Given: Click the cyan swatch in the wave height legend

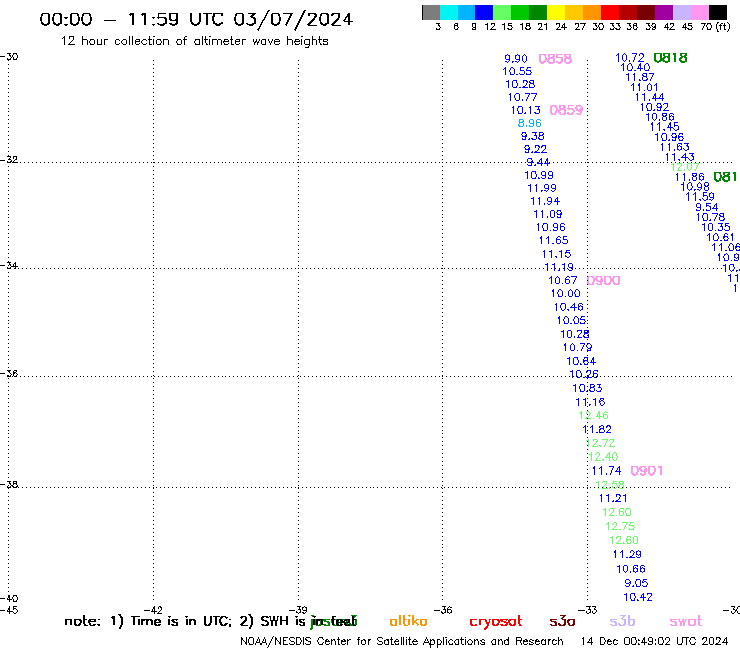Looking at the screenshot, I should (449, 12).
